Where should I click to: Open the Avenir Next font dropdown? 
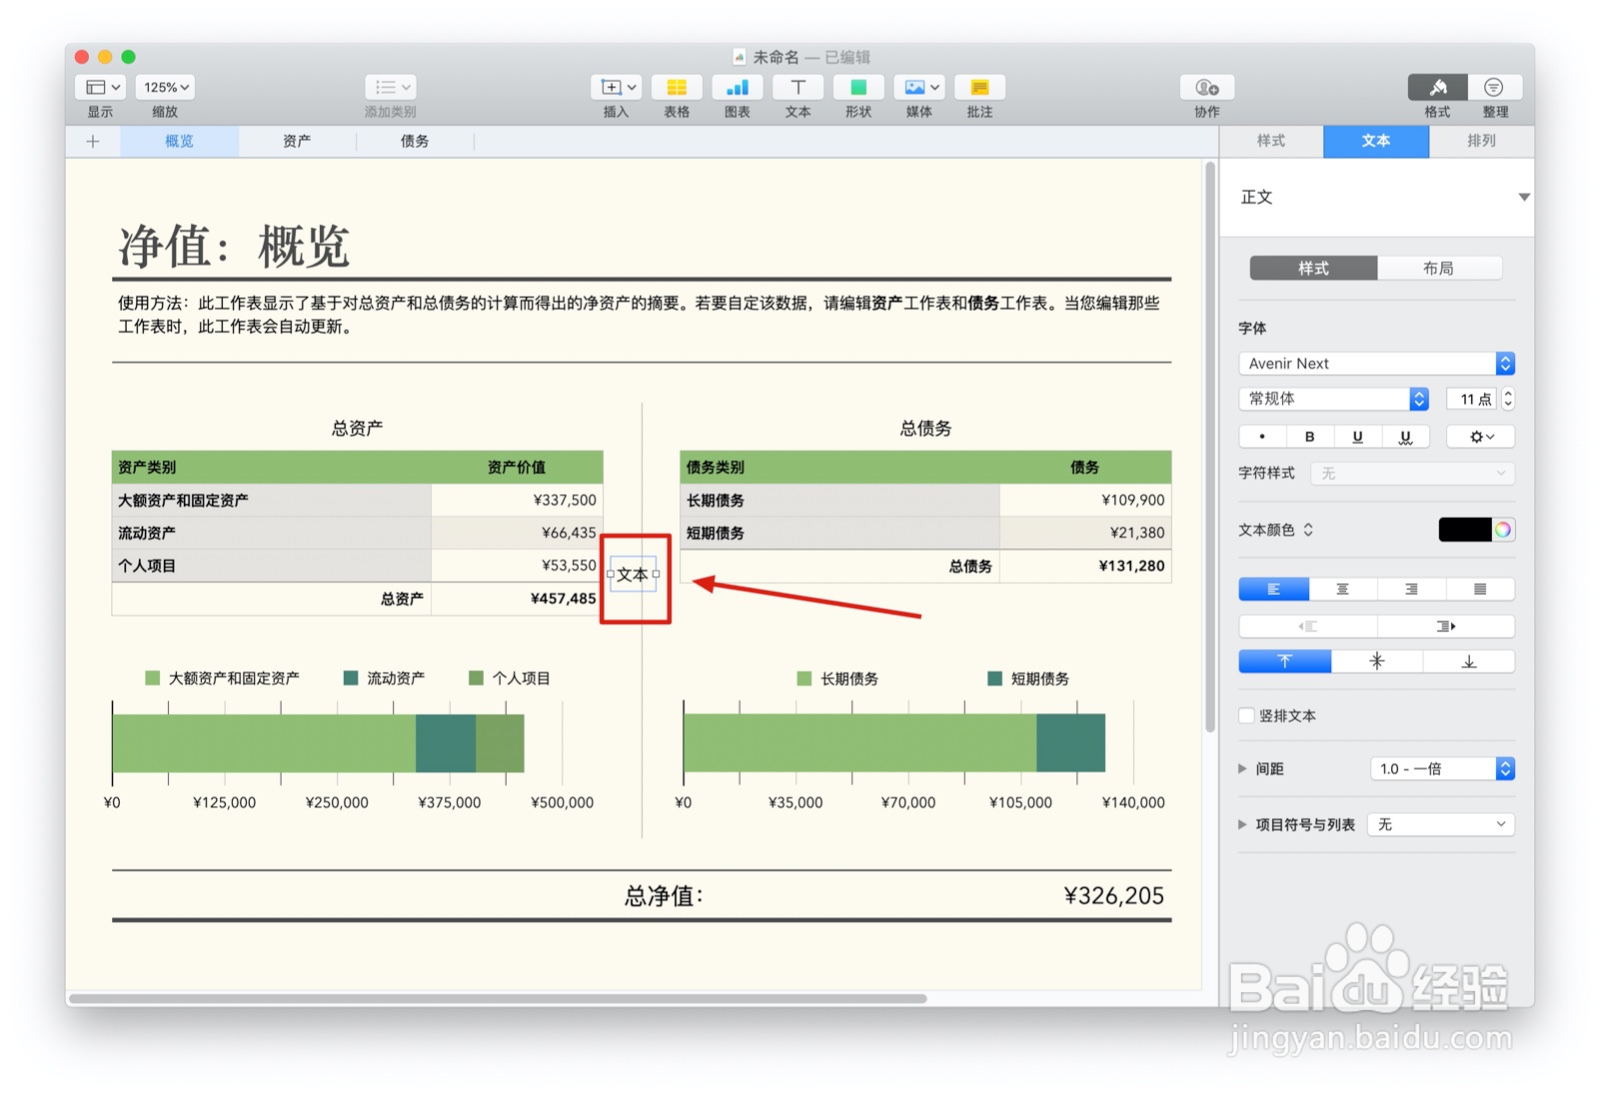click(1375, 363)
